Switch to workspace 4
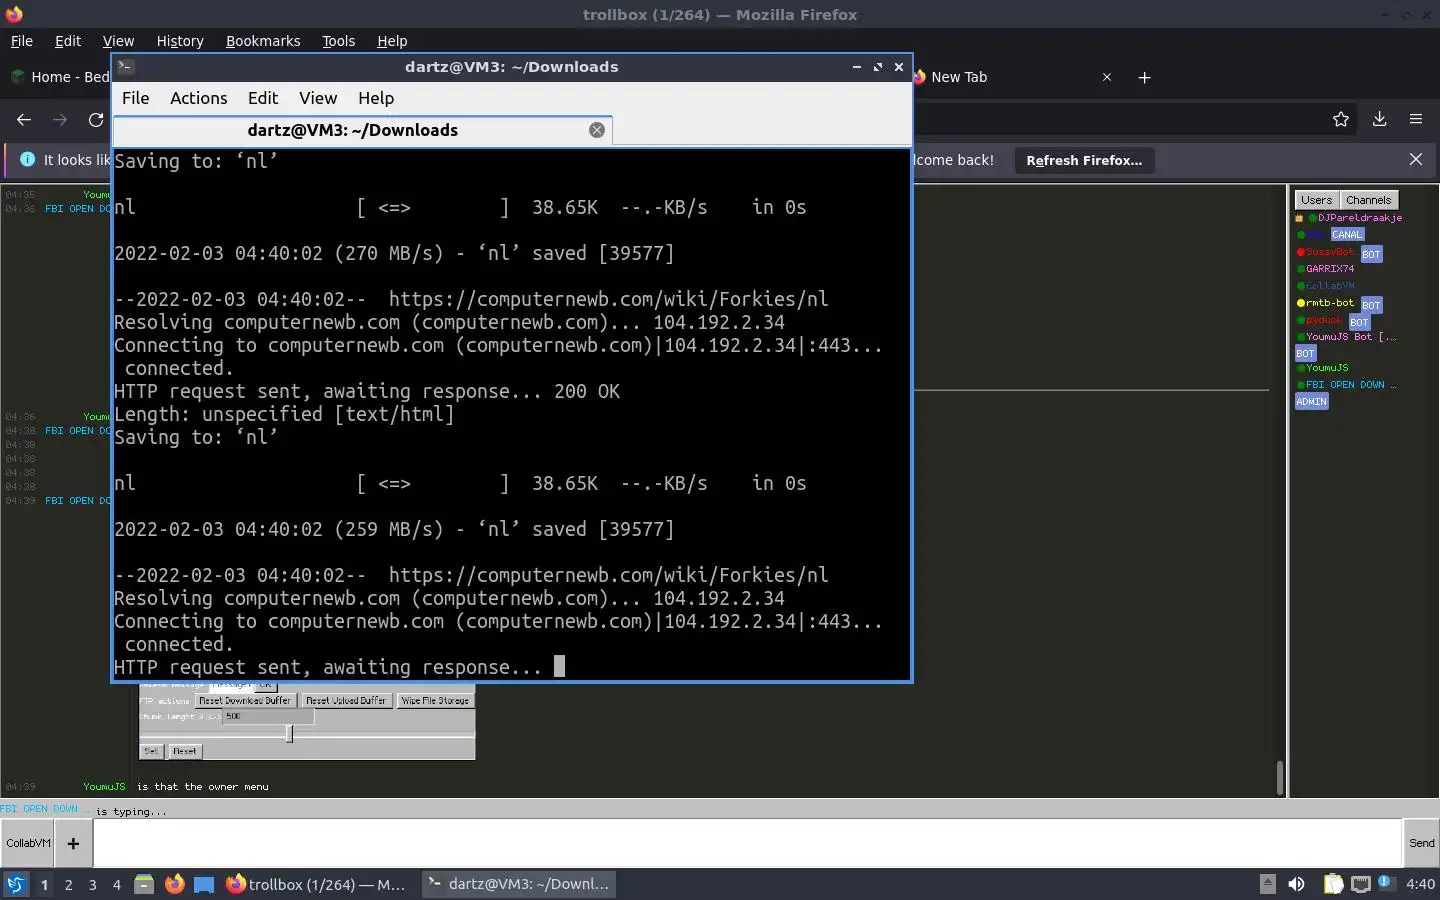The width and height of the screenshot is (1440, 900). (x=117, y=885)
